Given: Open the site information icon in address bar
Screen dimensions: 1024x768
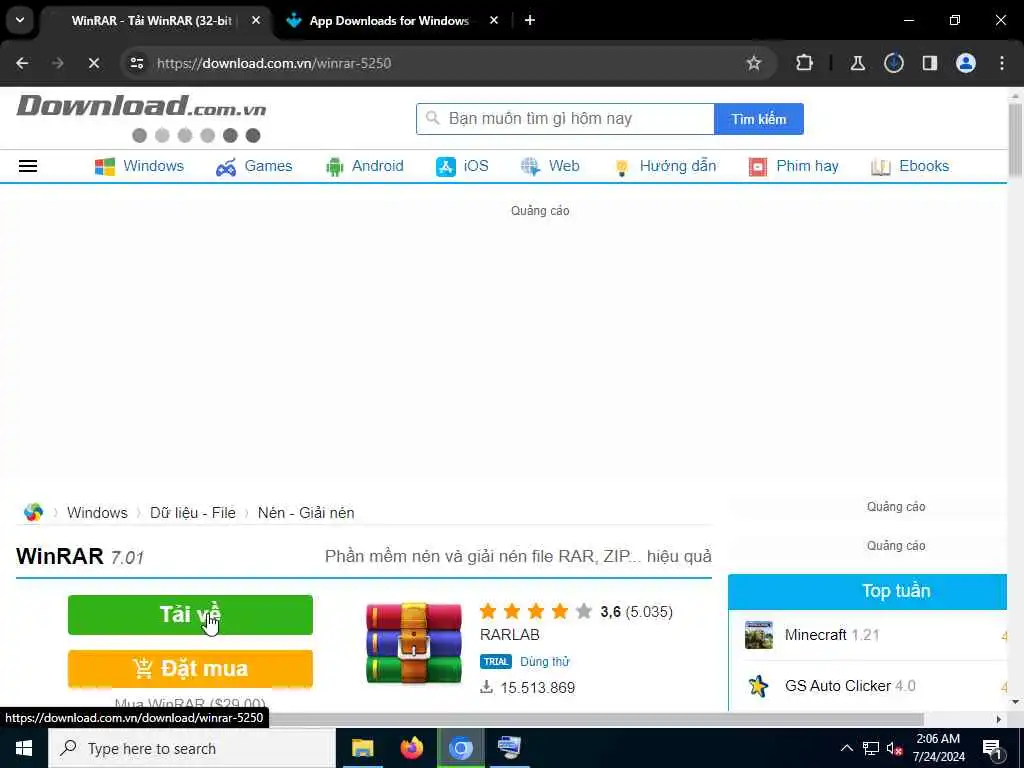Looking at the screenshot, I should click(x=136, y=63).
